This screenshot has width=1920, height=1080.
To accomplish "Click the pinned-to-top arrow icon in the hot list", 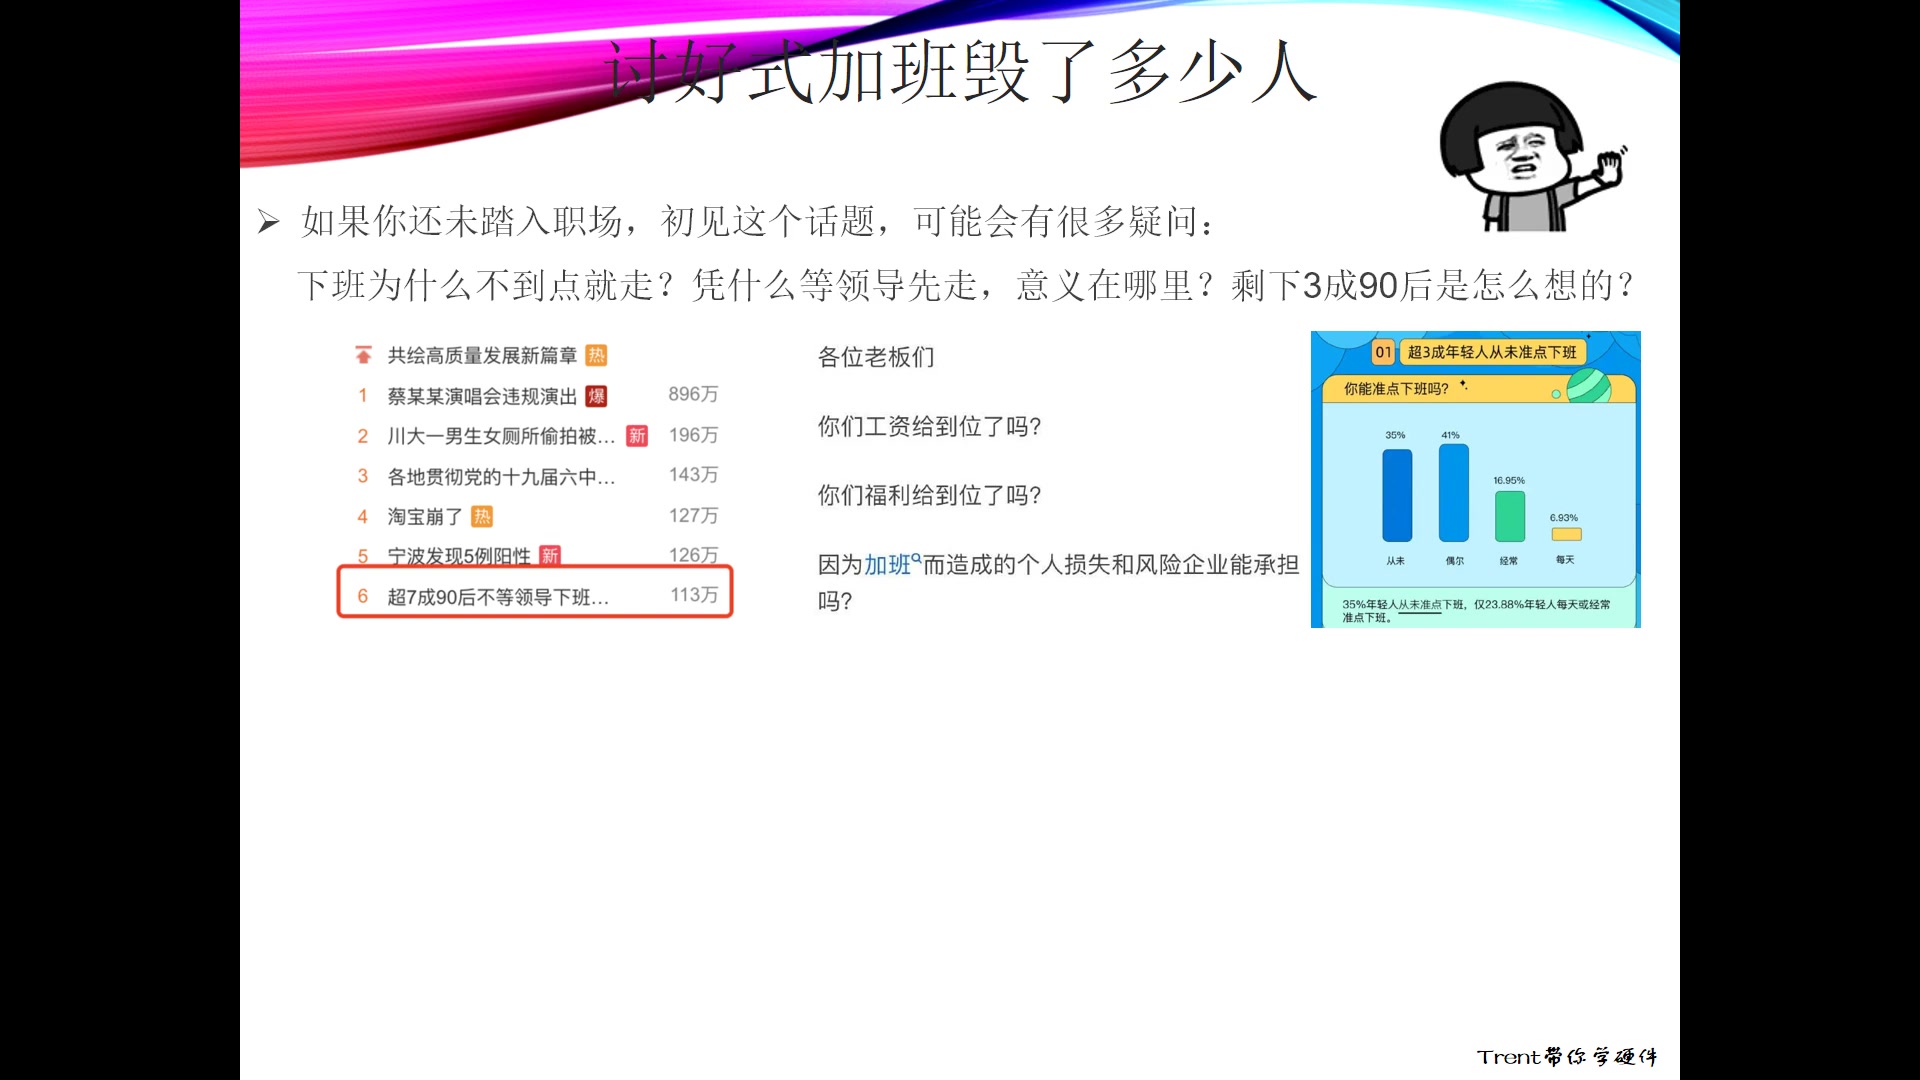I will pos(363,356).
